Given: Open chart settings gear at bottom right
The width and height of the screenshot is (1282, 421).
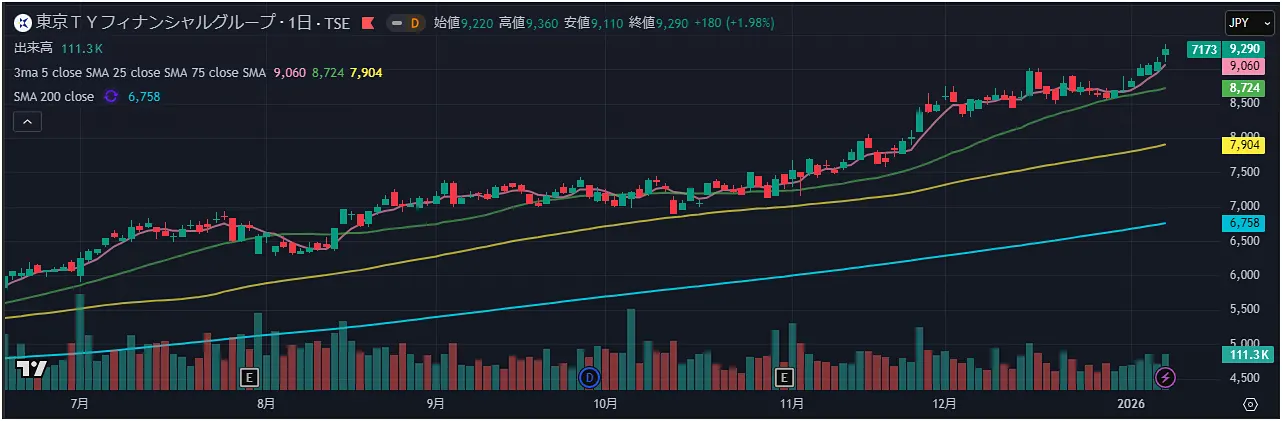Looking at the screenshot, I should [1250, 404].
